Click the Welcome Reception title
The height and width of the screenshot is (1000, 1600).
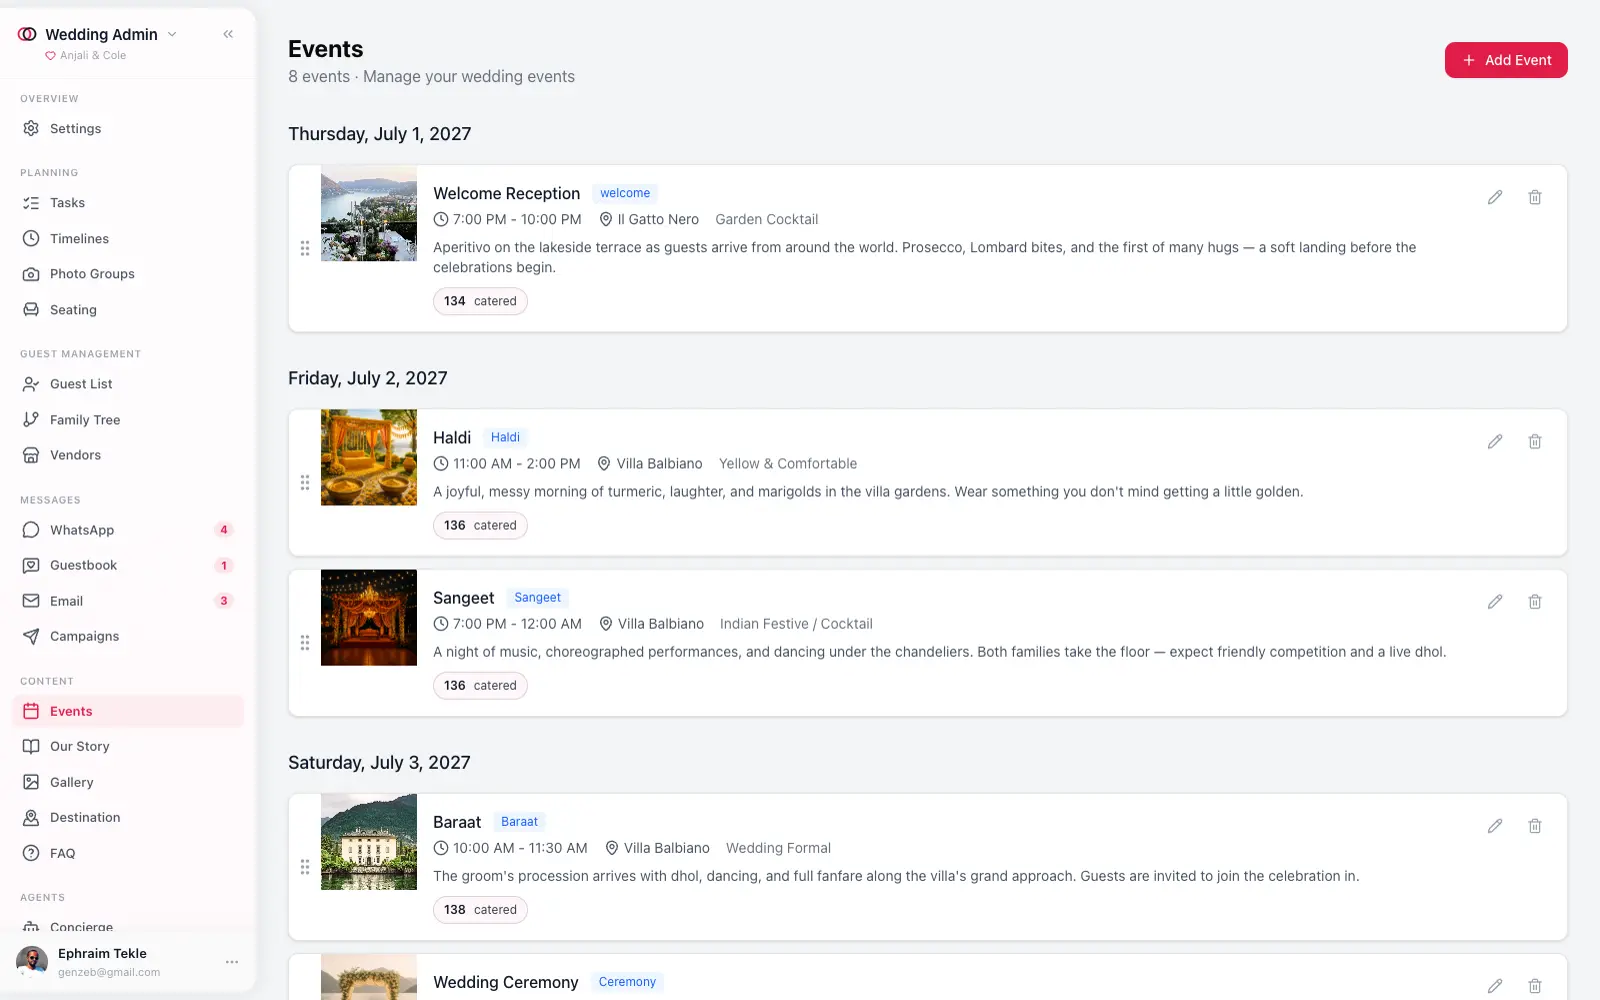pyautogui.click(x=506, y=193)
